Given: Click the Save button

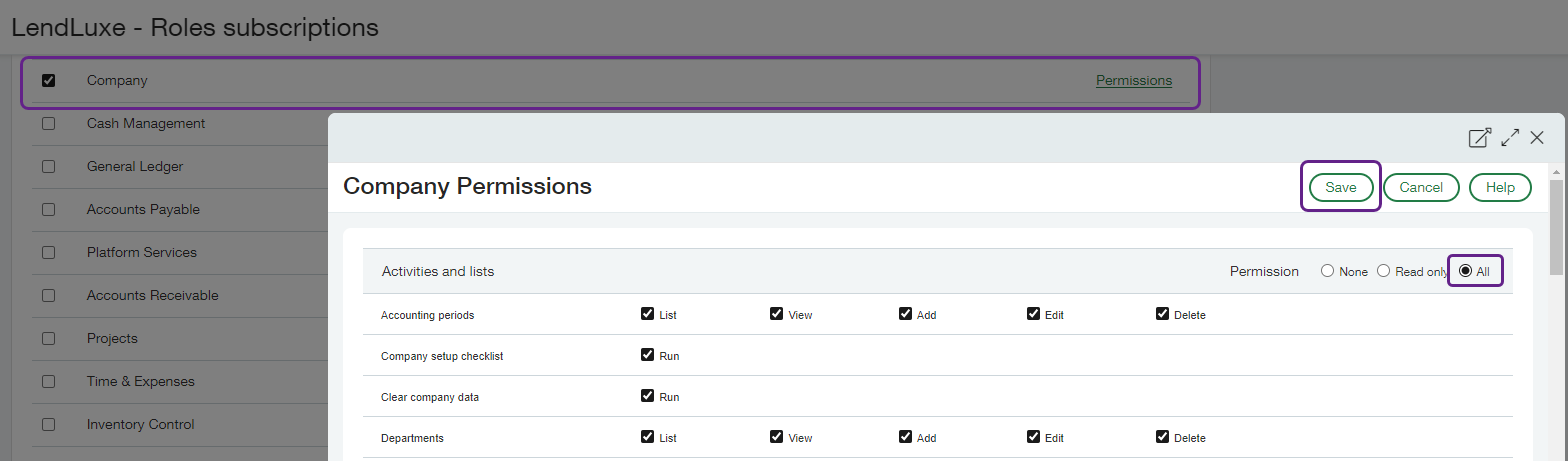Looking at the screenshot, I should [1340, 187].
